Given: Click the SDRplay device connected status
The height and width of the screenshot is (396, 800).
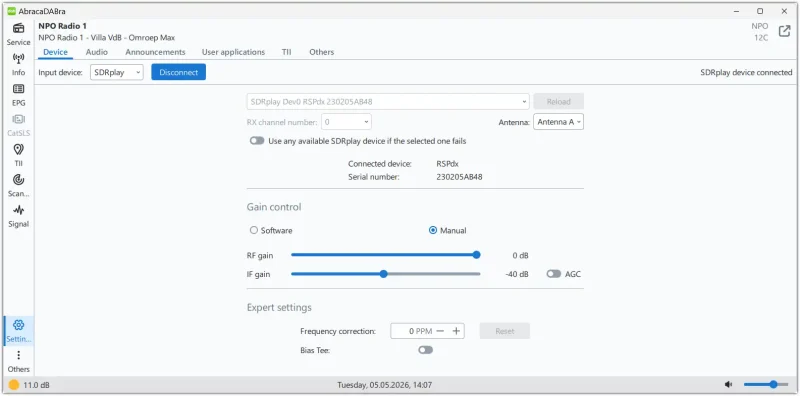Looking at the screenshot, I should click(x=746, y=72).
